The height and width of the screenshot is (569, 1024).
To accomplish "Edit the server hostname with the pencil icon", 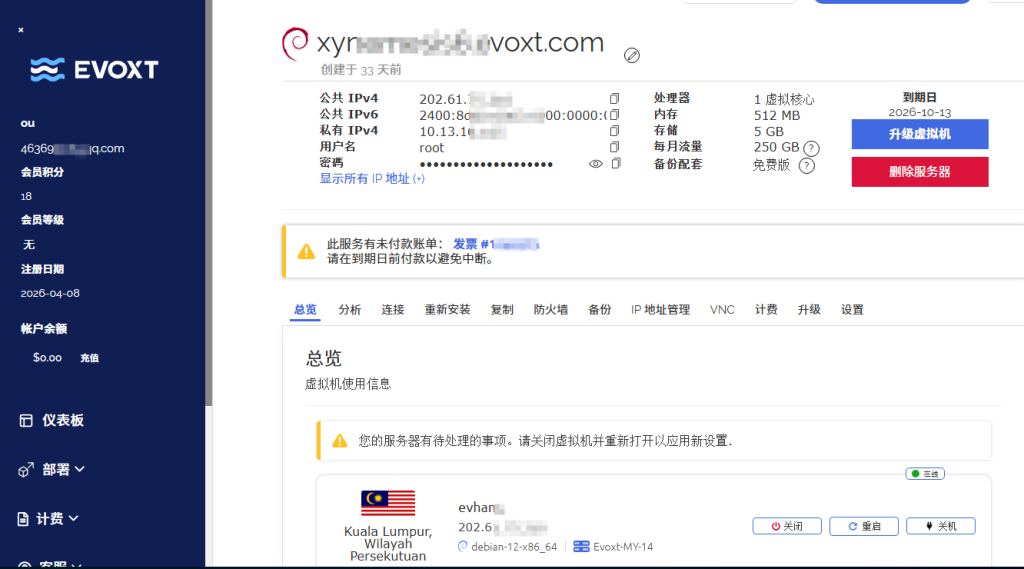I will pyautogui.click(x=632, y=56).
